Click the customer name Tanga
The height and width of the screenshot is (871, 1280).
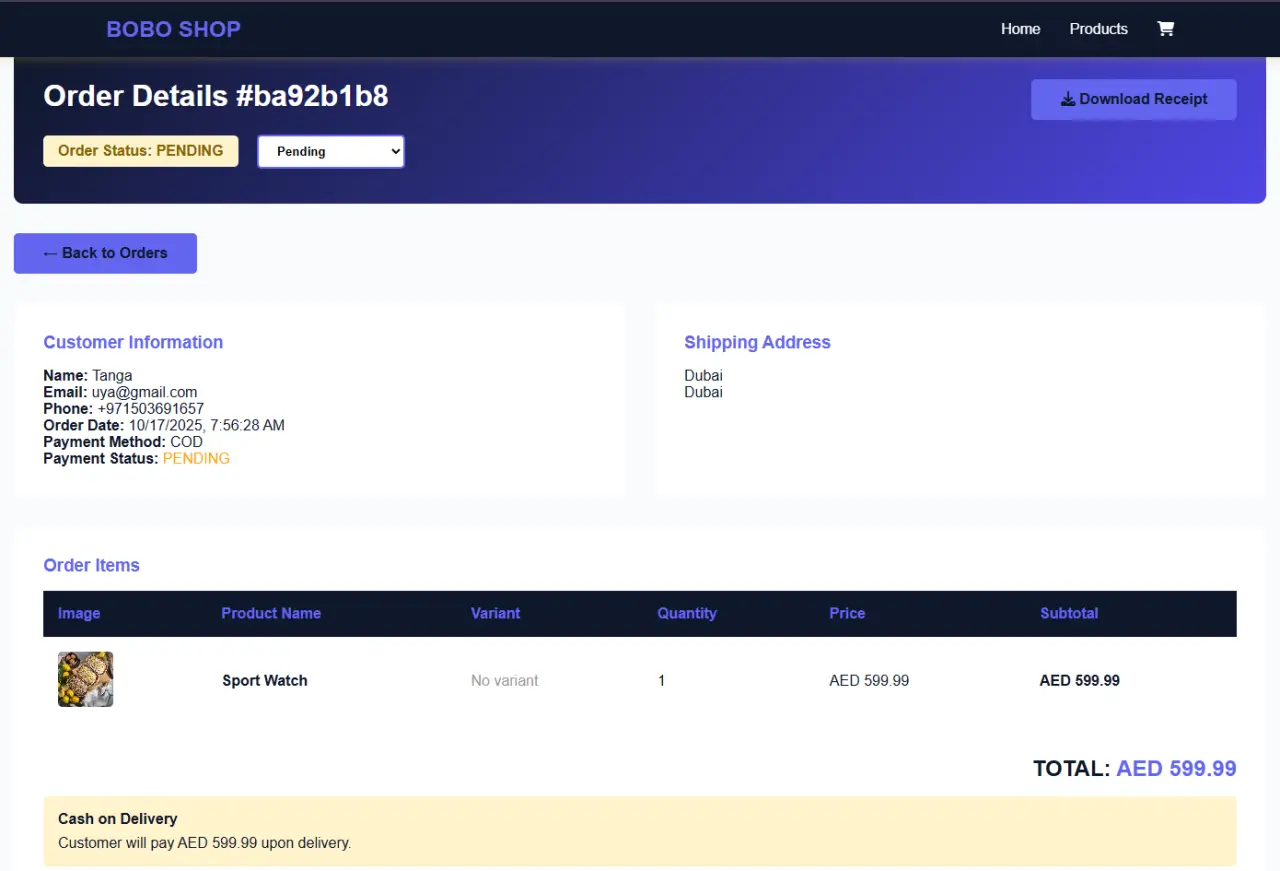coord(112,376)
